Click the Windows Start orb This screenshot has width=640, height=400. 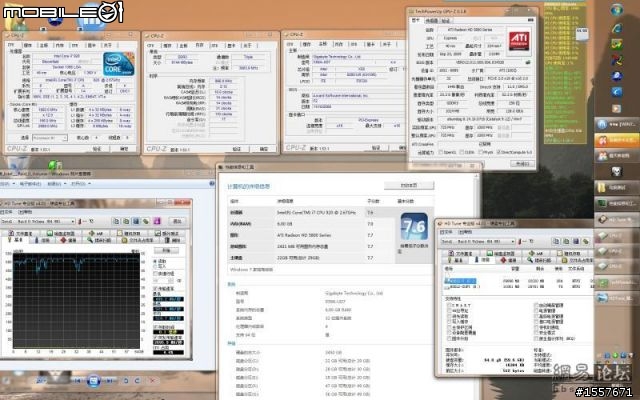[617, 9]
